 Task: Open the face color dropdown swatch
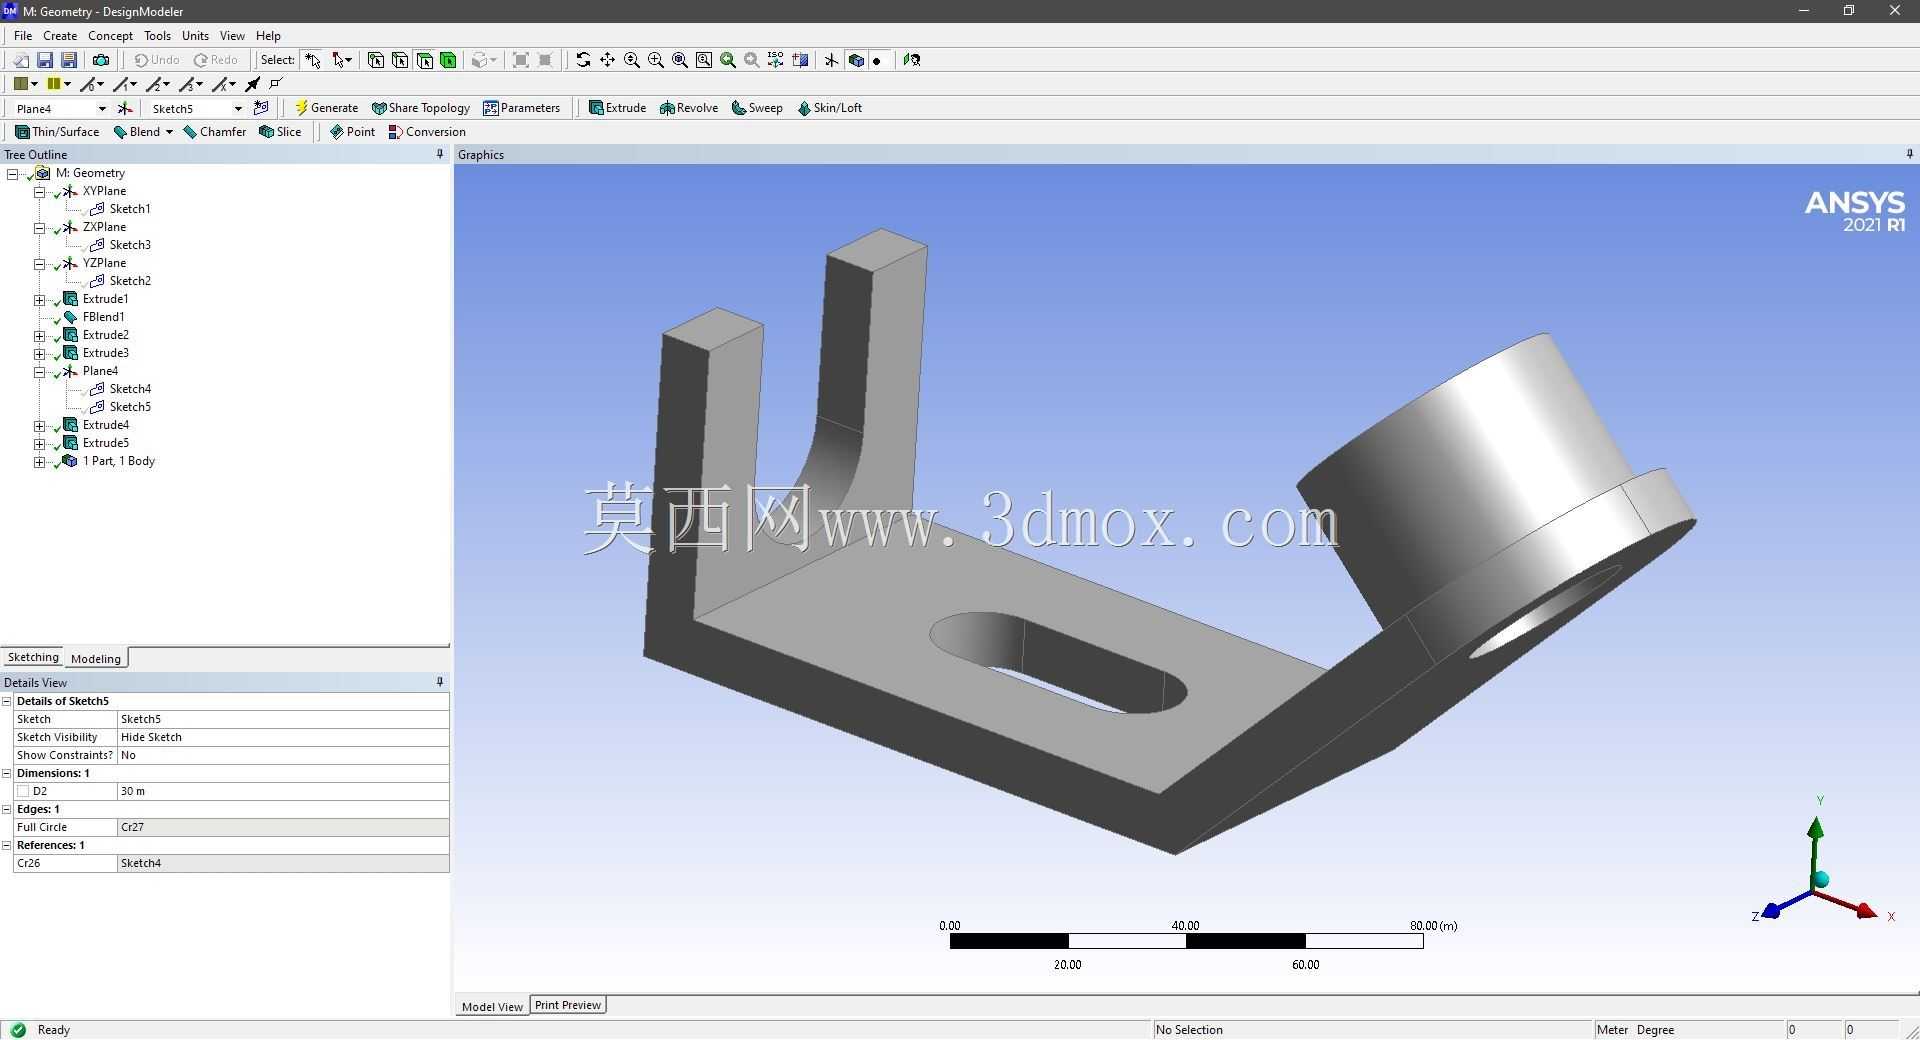click(26, 84)
